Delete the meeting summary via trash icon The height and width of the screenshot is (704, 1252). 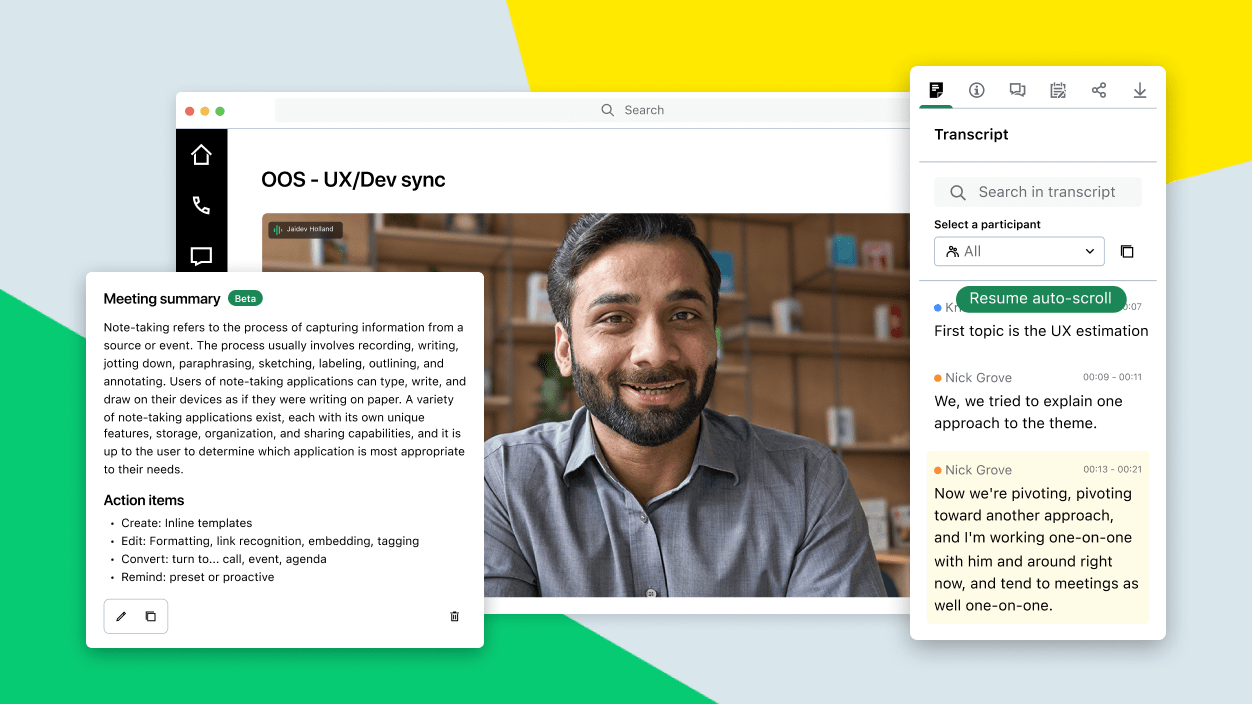454,616
